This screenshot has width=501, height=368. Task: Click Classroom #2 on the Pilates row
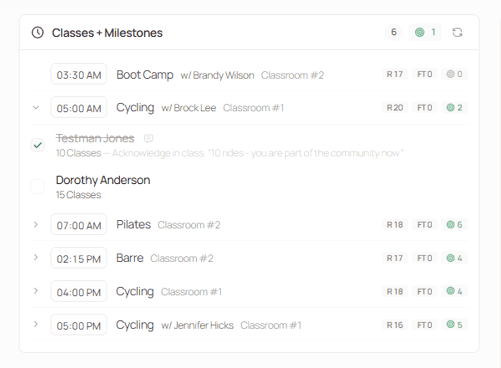[189, 225]
